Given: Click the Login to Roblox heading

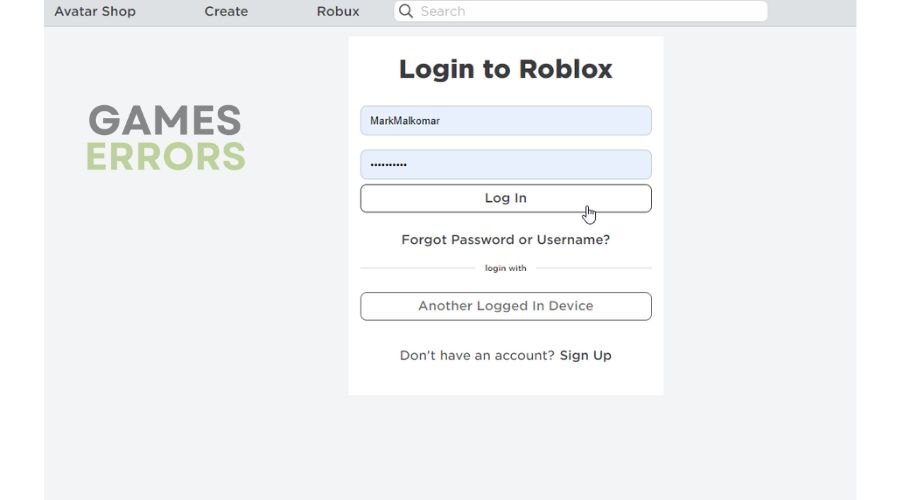Looking at the screenshot, I should pyautogui.click(x=506, y=69).
